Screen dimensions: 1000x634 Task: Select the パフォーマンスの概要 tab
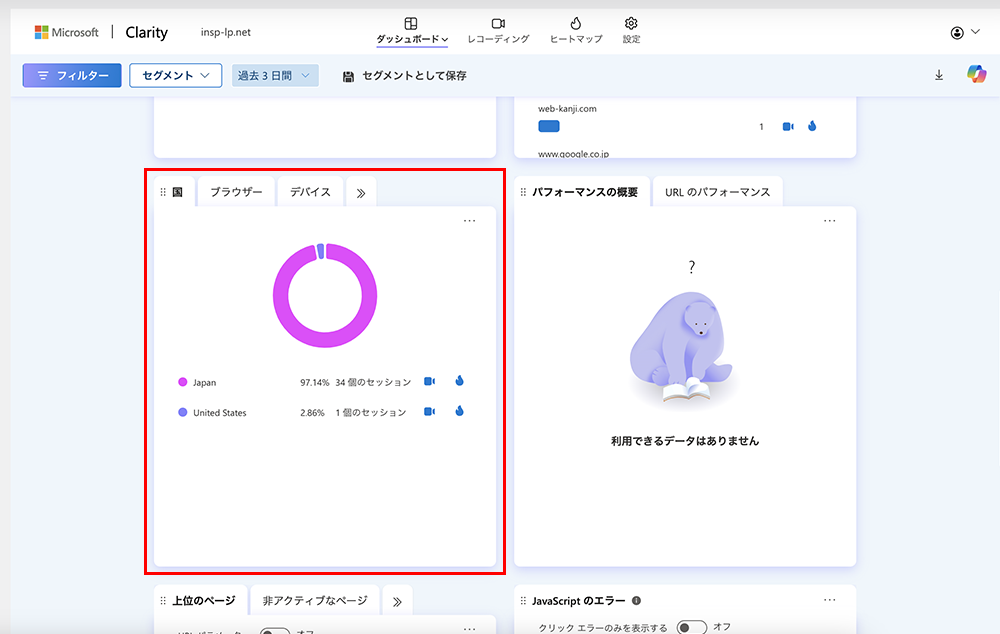click(x=585, y=192)
